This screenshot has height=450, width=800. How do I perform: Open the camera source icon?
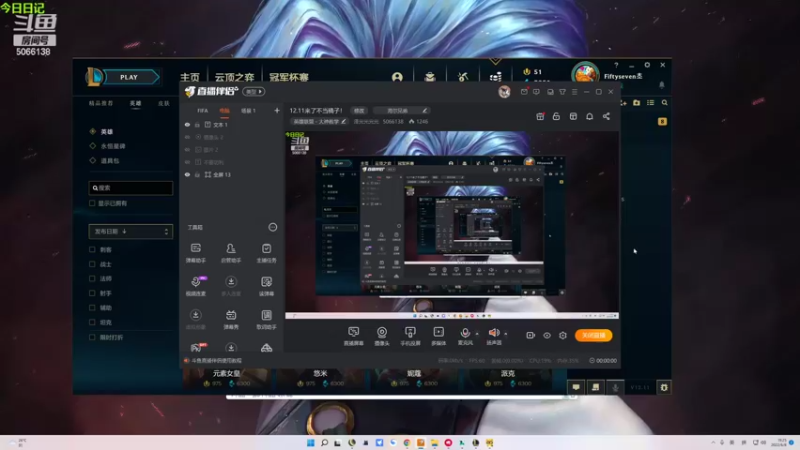tap(382, 332)
